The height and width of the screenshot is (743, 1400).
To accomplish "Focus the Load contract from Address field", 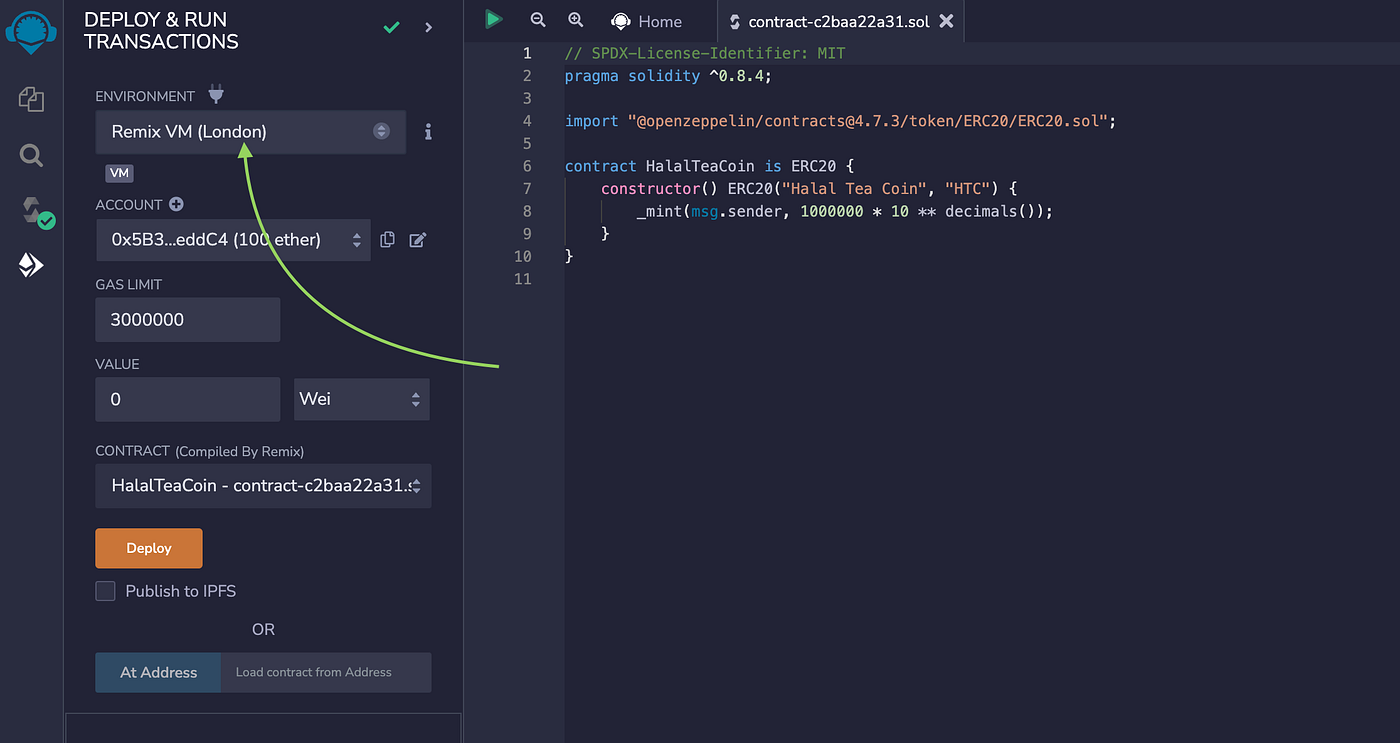I will 327,672.
